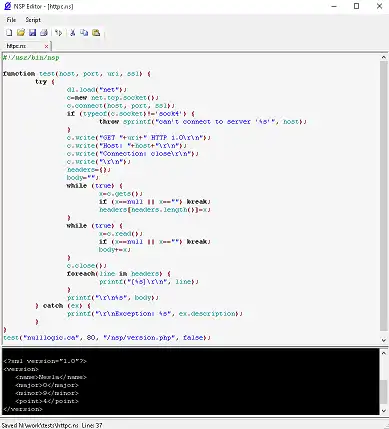Viewport: 389px width, 429px height.
Task: Run the script with the play arrow icon
Action: [x=58, y=33]
